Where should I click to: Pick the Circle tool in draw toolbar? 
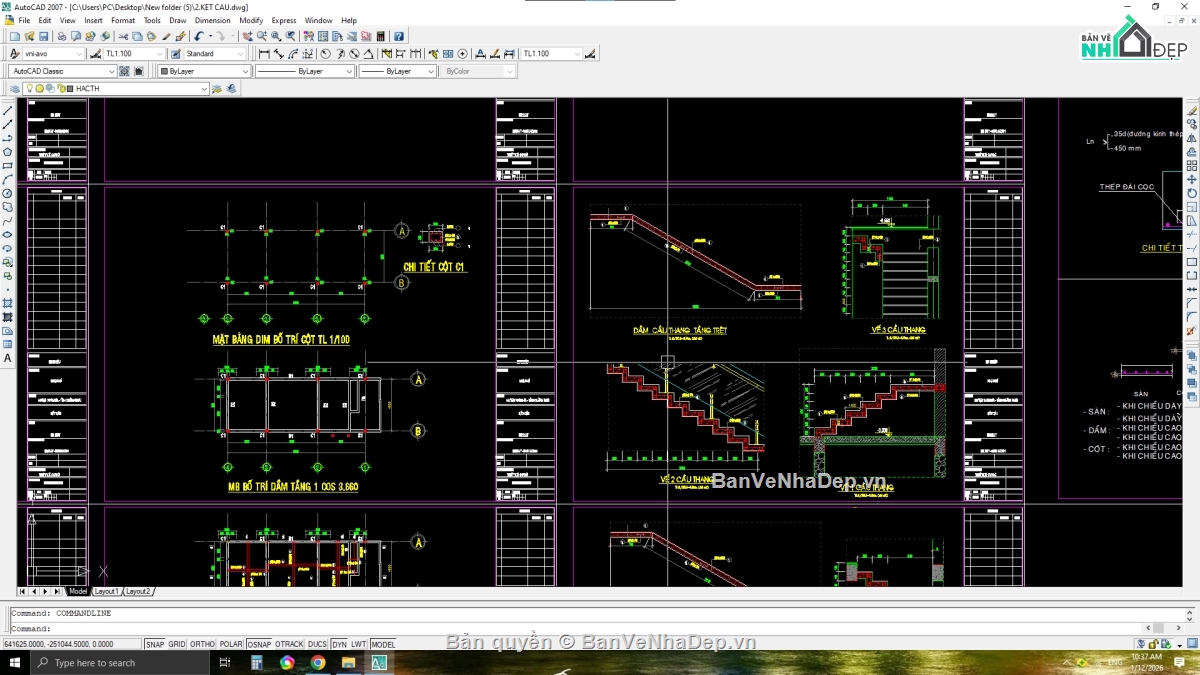8,194
